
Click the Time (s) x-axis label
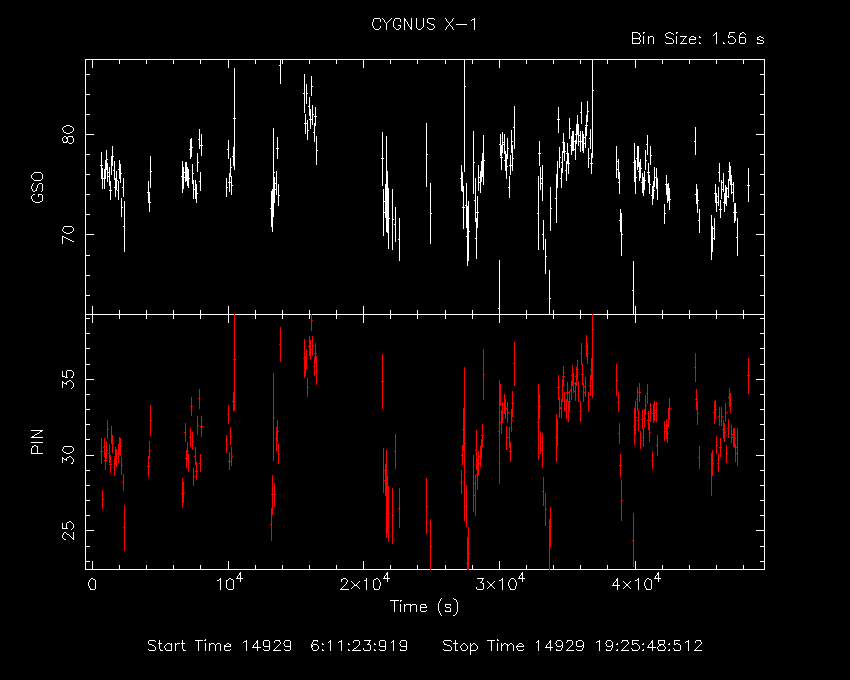[424, 607]
